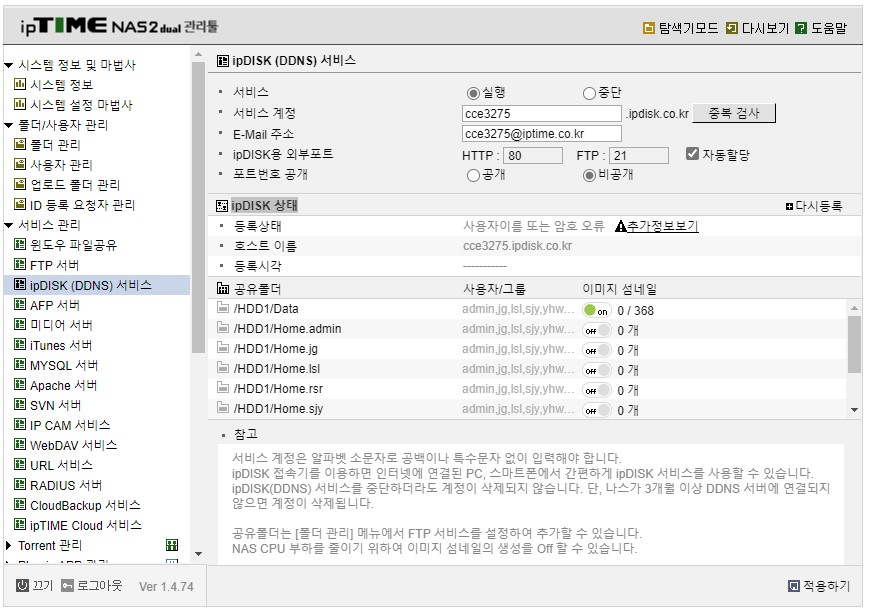Click the 중복 검사 button

click(x=734, y=113)
